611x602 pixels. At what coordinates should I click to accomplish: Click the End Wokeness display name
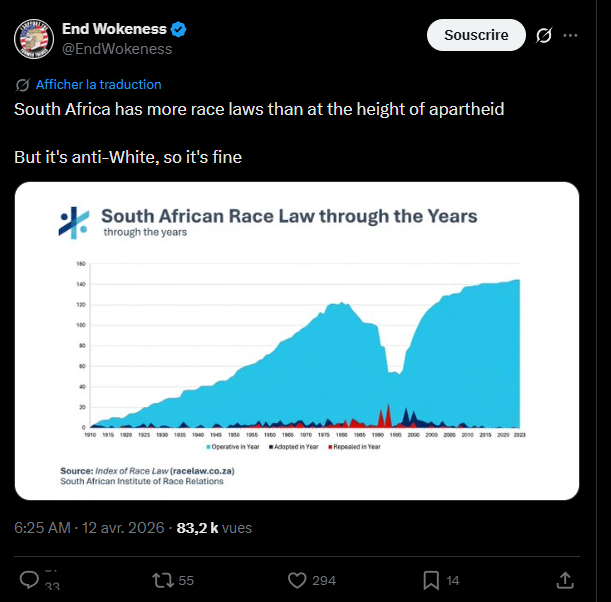114,28
